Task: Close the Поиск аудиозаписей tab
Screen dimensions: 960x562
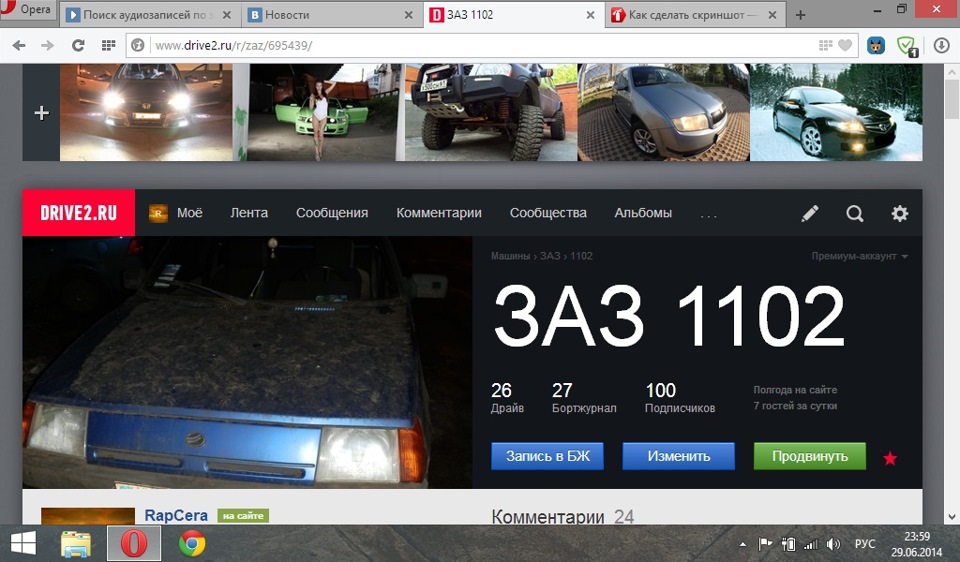Action: coord(227,15)
